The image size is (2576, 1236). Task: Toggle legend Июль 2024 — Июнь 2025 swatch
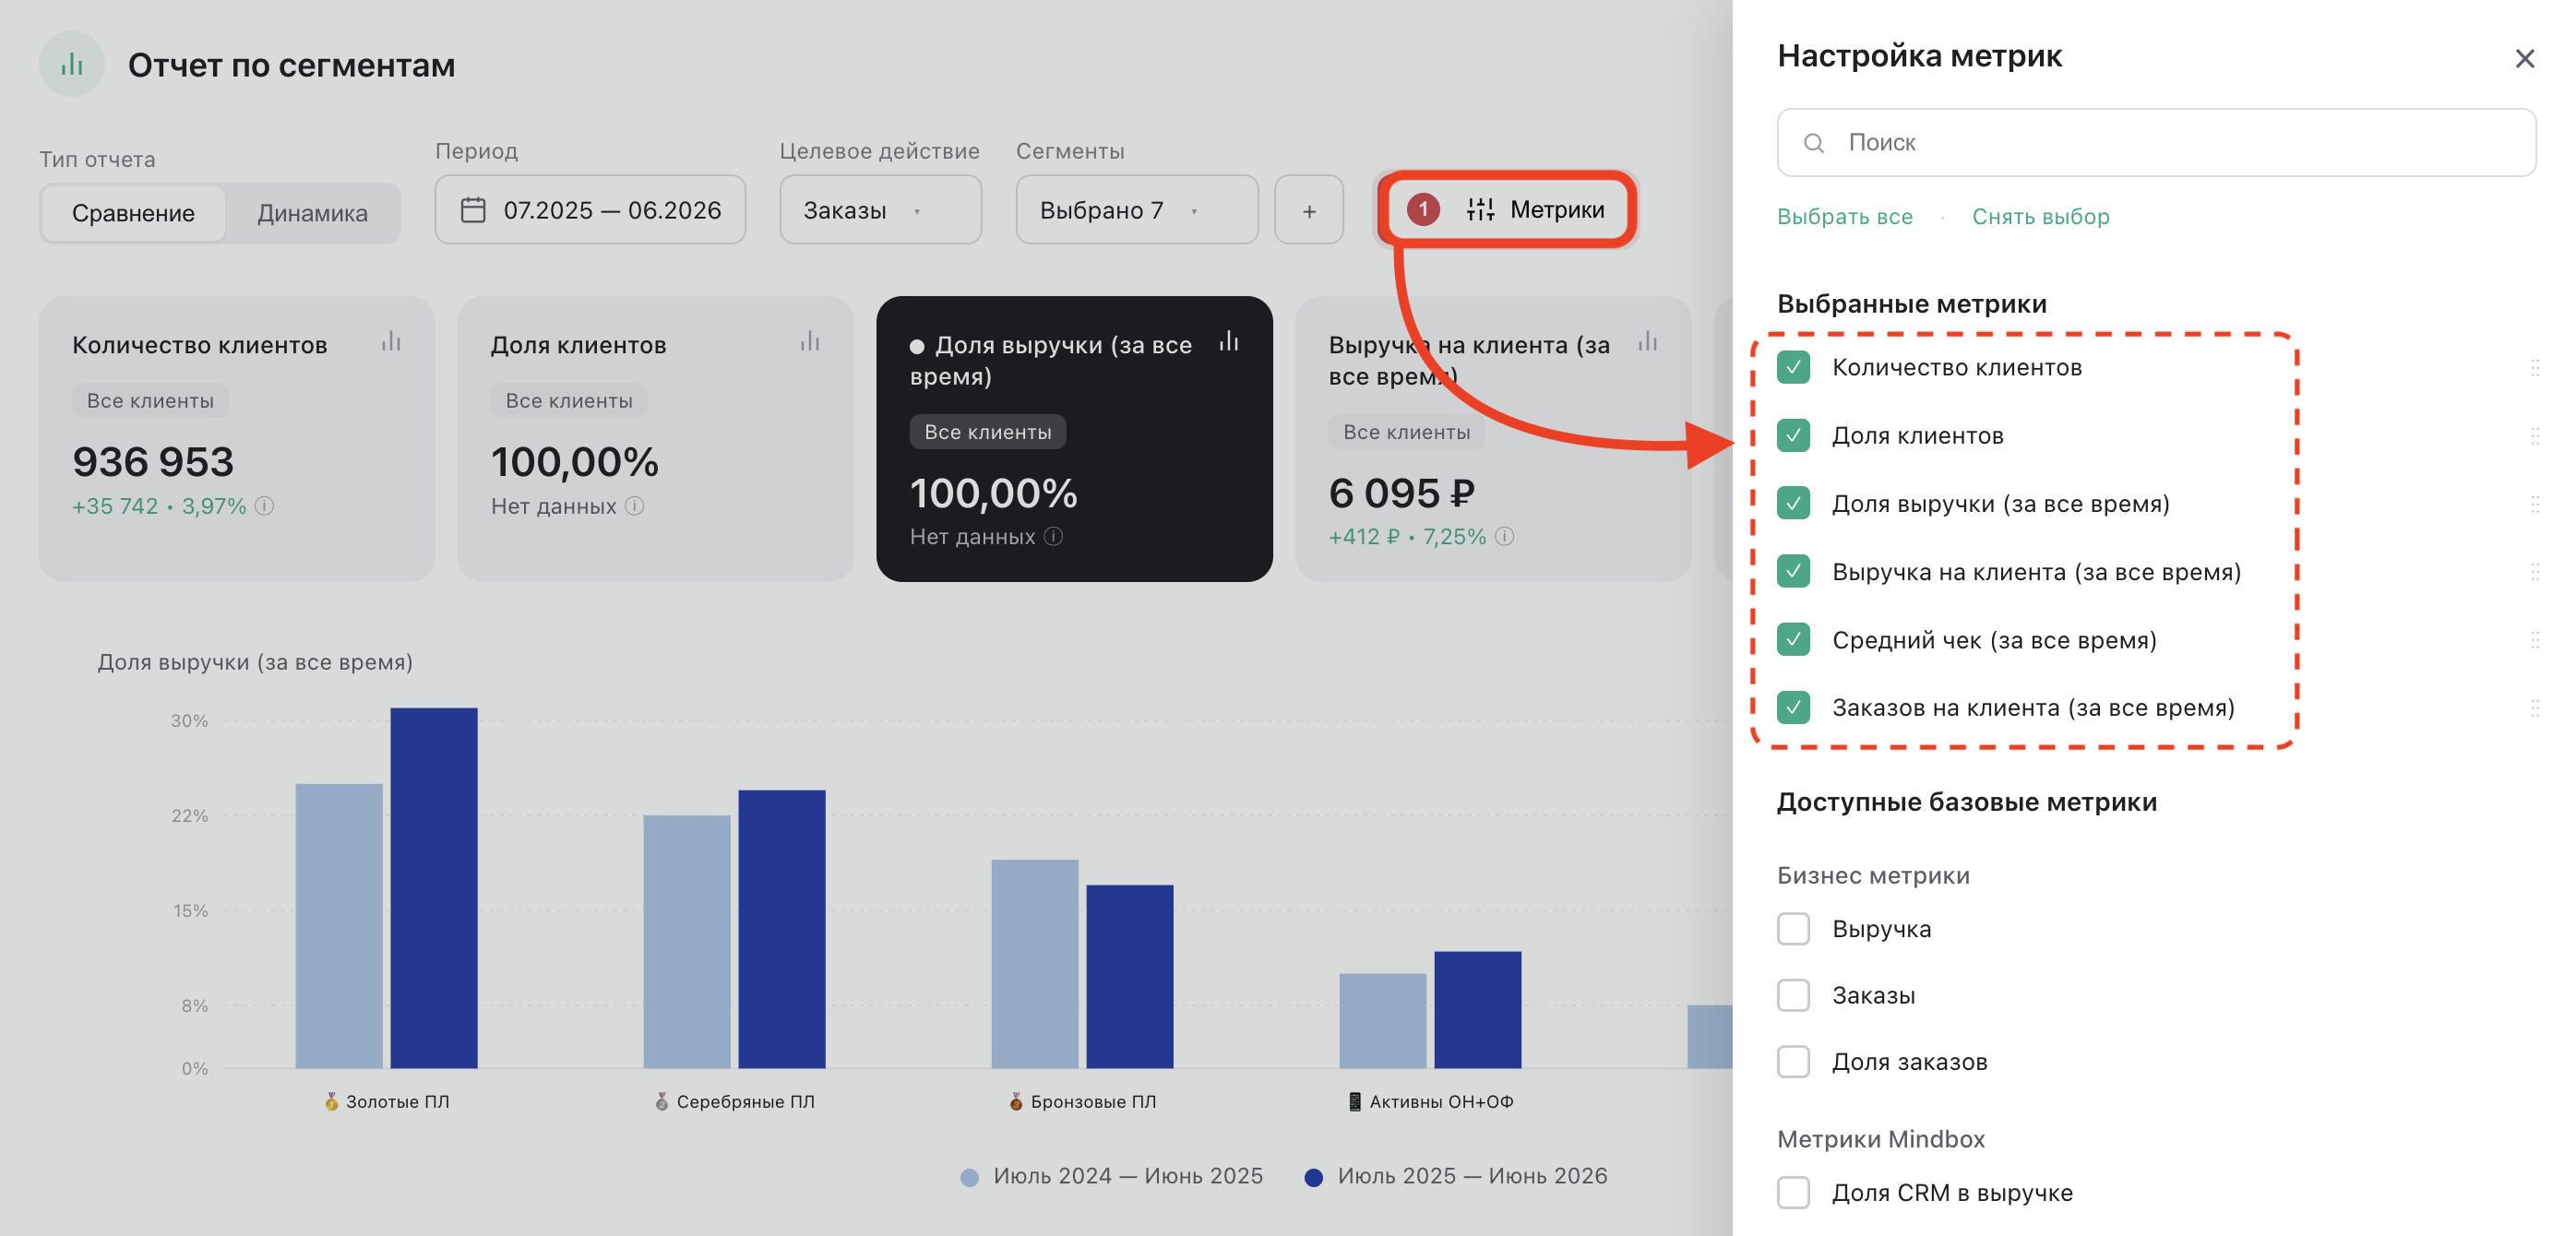[969, 1177]
